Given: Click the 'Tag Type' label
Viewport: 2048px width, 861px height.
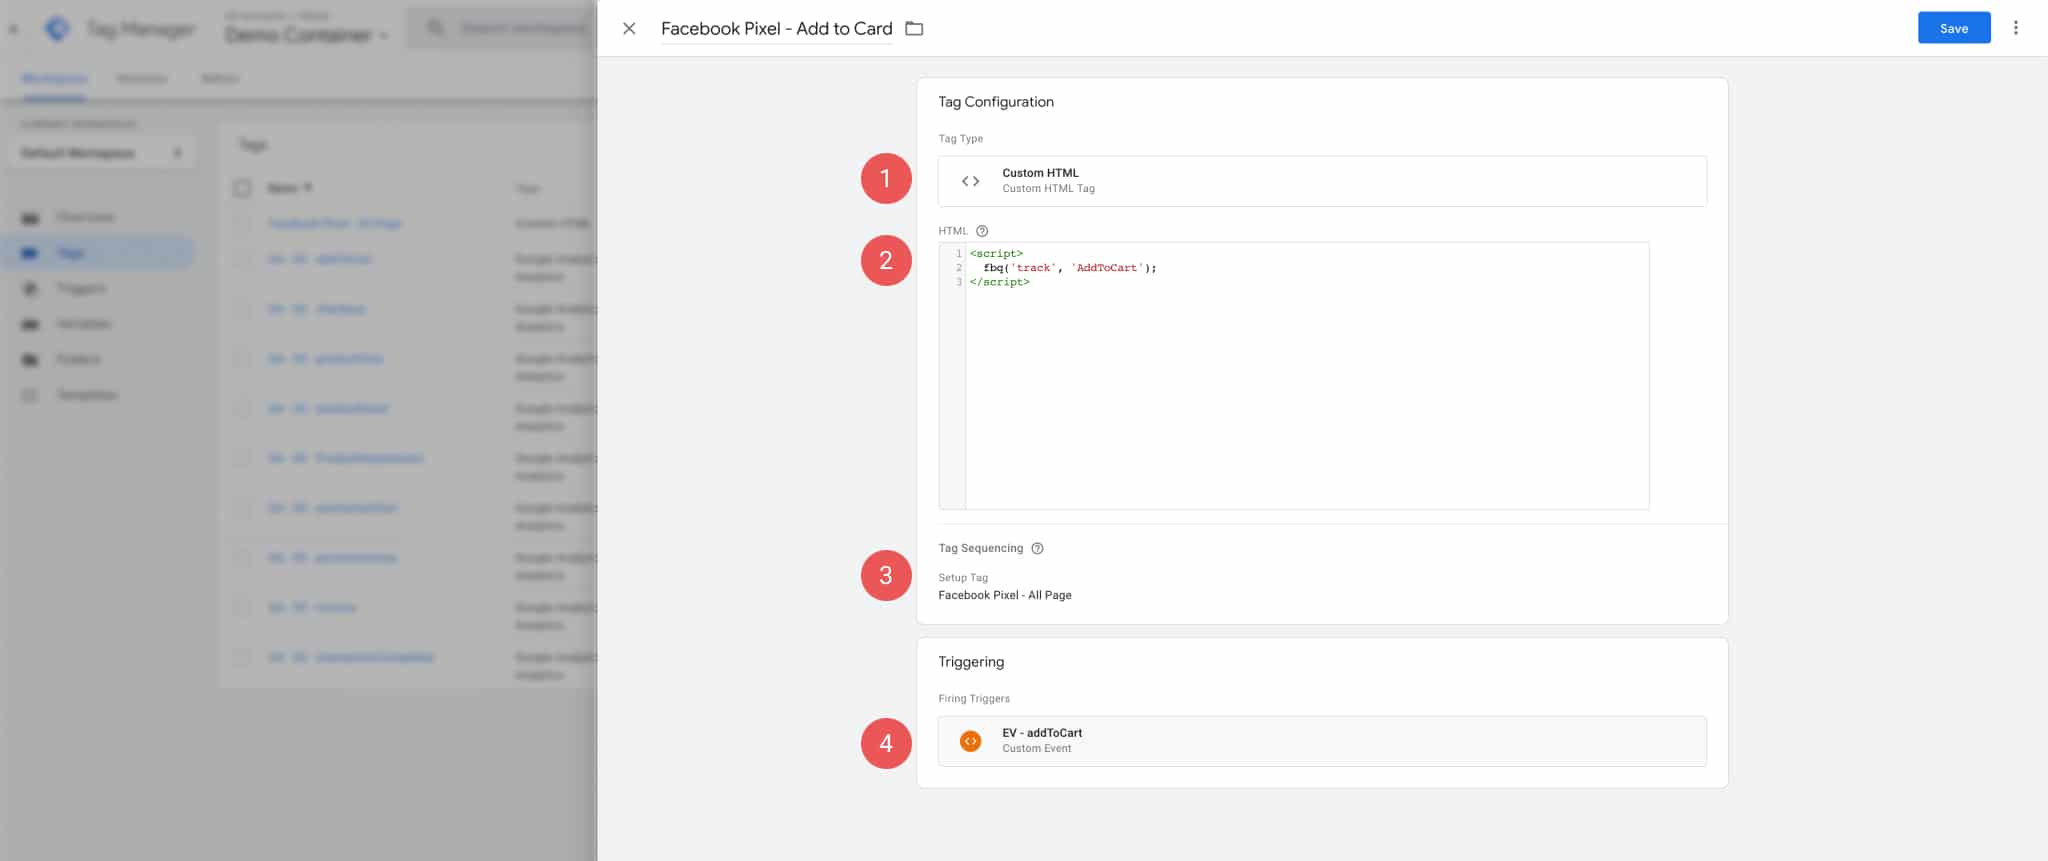Looking at the screenshot, I should point(960,139).
